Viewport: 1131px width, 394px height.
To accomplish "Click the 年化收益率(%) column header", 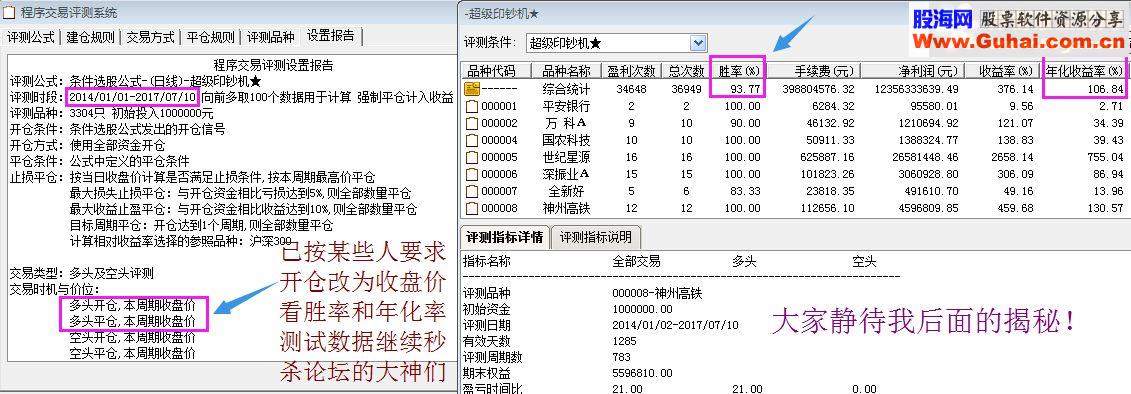I will tap(1084, 71).
